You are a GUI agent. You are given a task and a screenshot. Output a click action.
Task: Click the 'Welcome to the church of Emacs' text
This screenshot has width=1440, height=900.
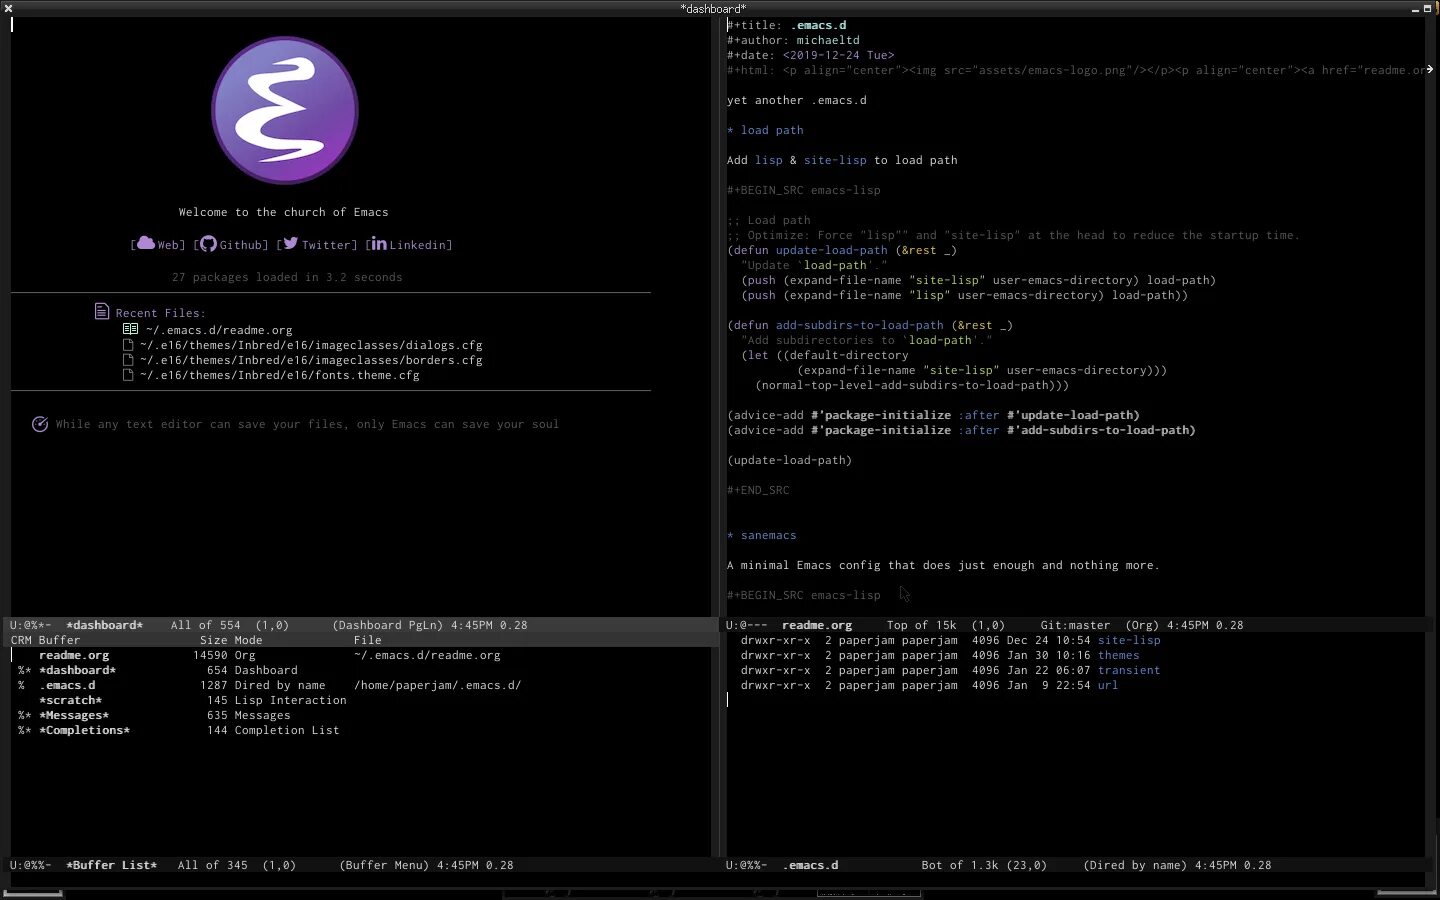pos(283,212)
